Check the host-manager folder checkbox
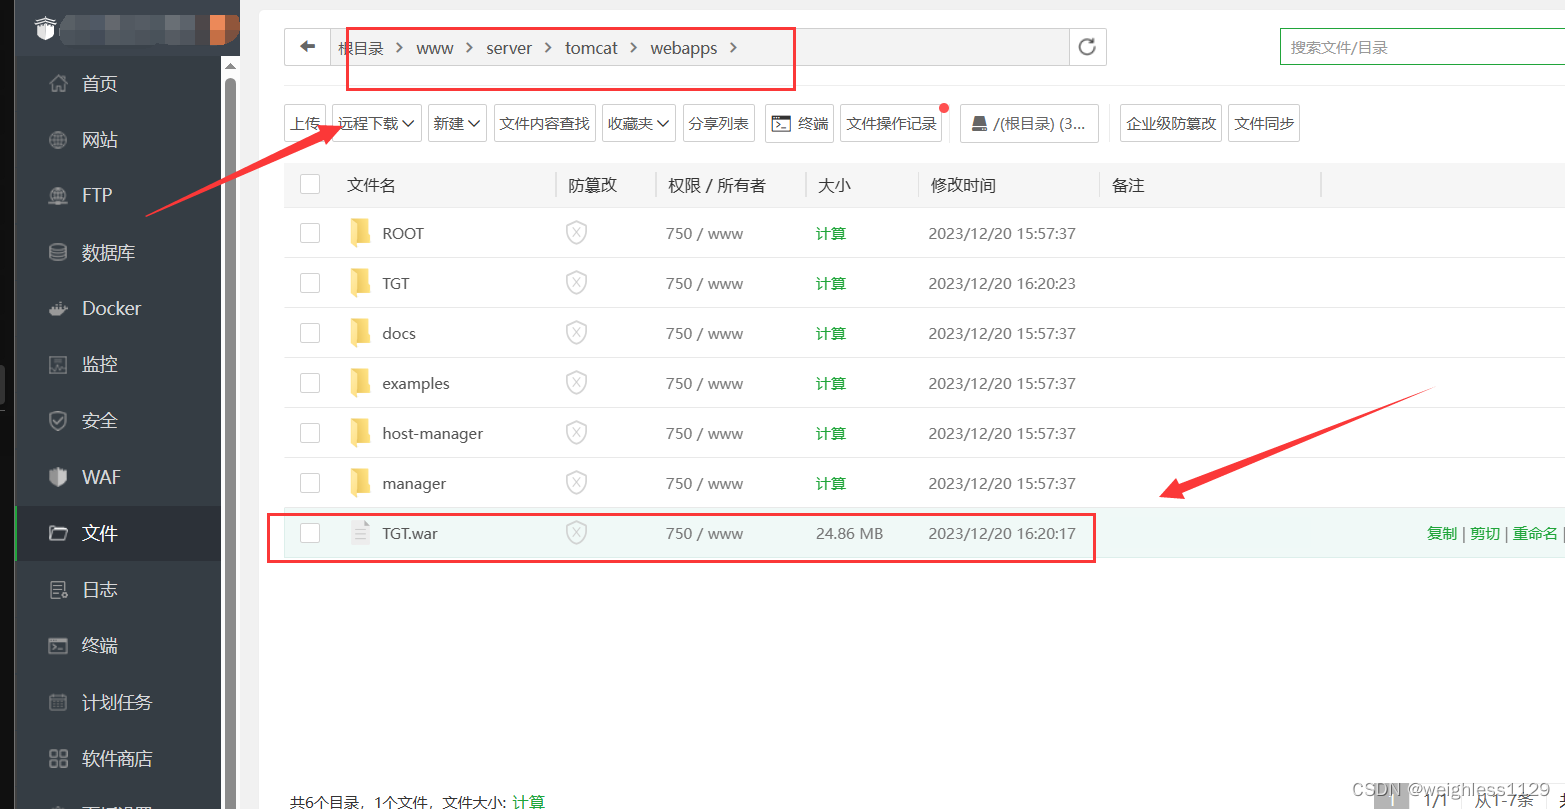Viewport: 1565px width, 809px height. 310,433
